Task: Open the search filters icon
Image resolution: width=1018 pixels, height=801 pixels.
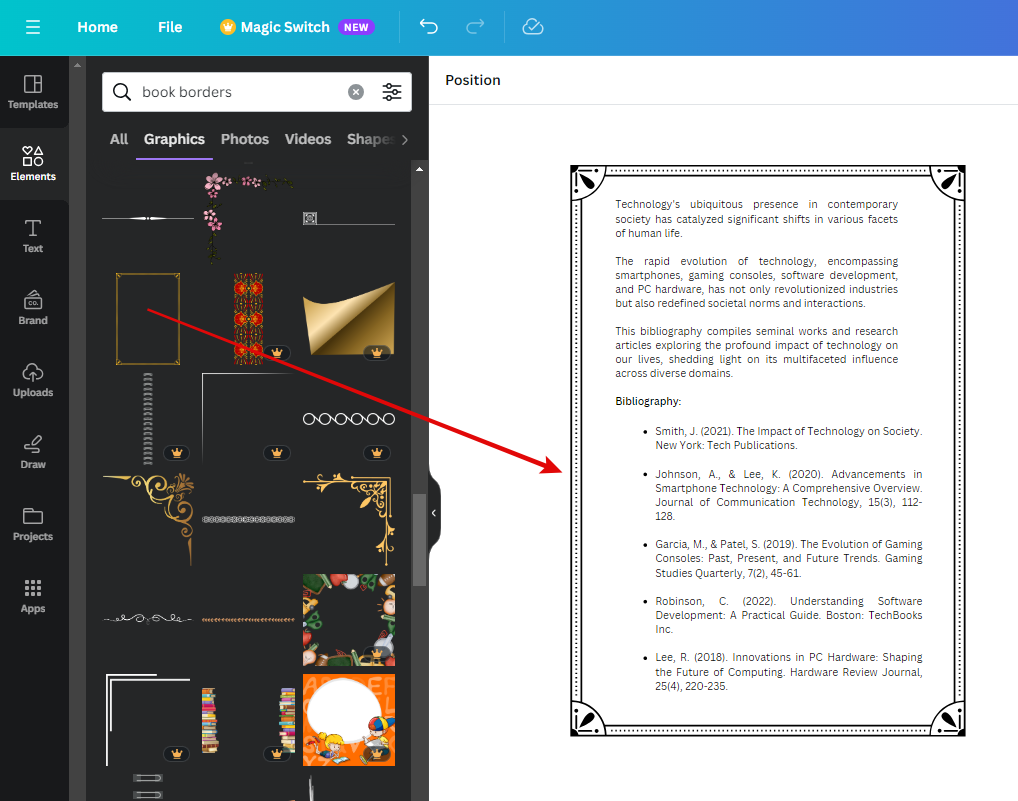Action: pos(391,92)
